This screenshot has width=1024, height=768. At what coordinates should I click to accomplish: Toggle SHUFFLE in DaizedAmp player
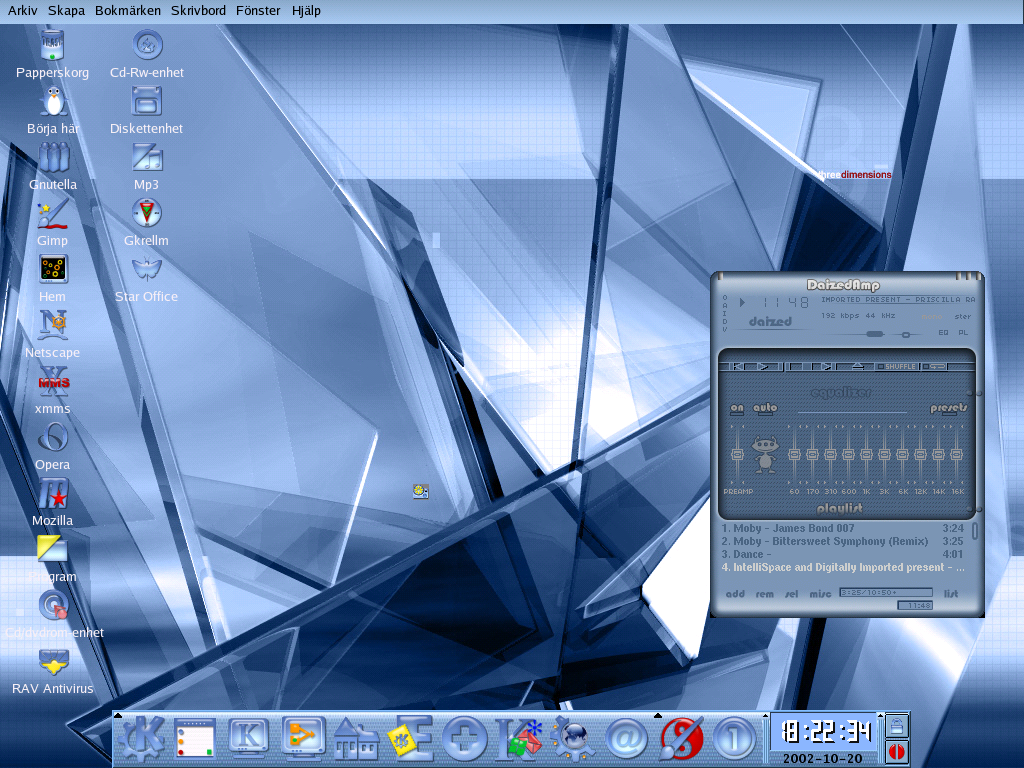point(897,366)
